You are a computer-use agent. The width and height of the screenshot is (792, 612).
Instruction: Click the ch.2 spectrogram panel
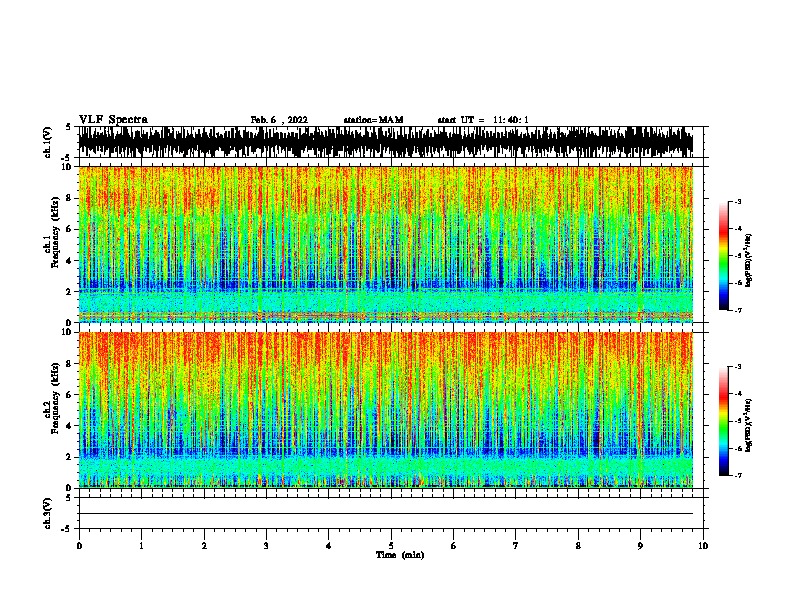point(386,410)
